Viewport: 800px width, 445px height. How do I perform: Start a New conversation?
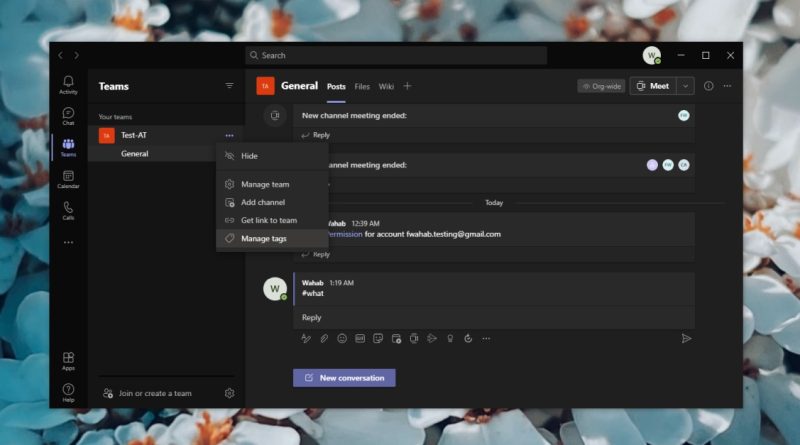coord(344,378)
